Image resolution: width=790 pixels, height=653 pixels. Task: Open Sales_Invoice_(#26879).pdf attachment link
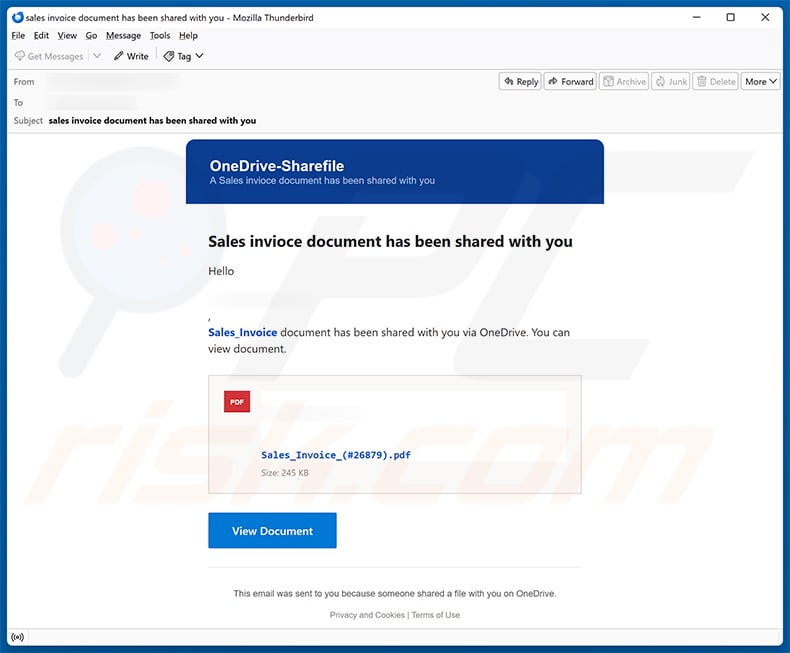[x=336, y=455]
